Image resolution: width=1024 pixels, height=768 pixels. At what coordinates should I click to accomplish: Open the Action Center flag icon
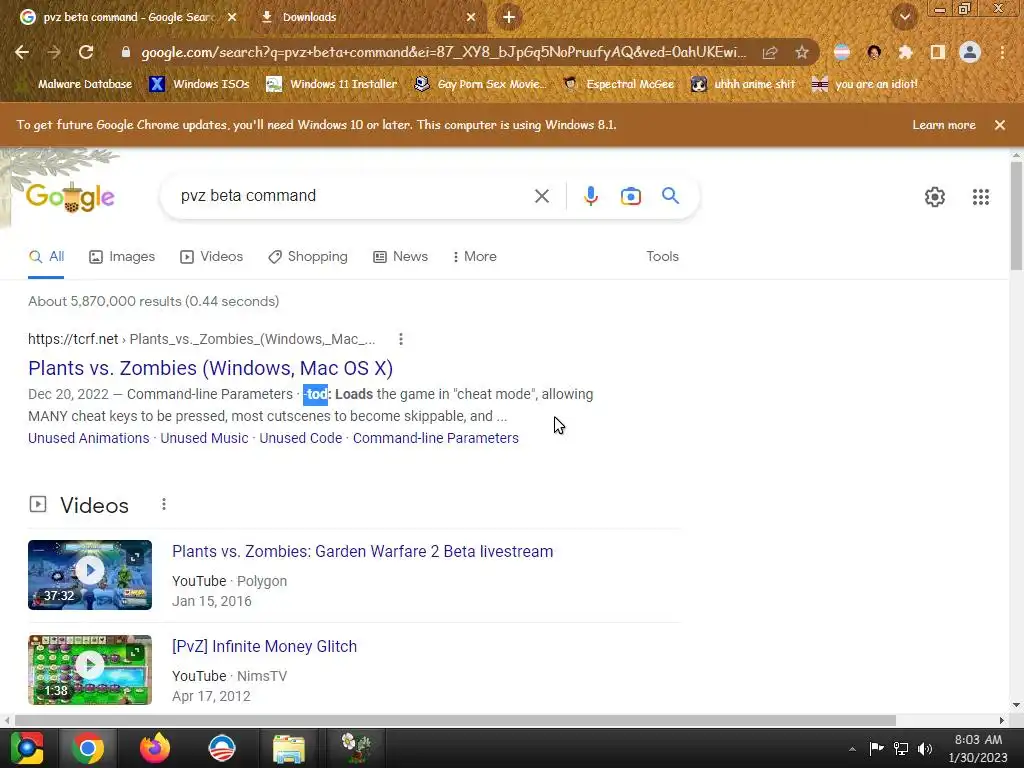point(876,748)
